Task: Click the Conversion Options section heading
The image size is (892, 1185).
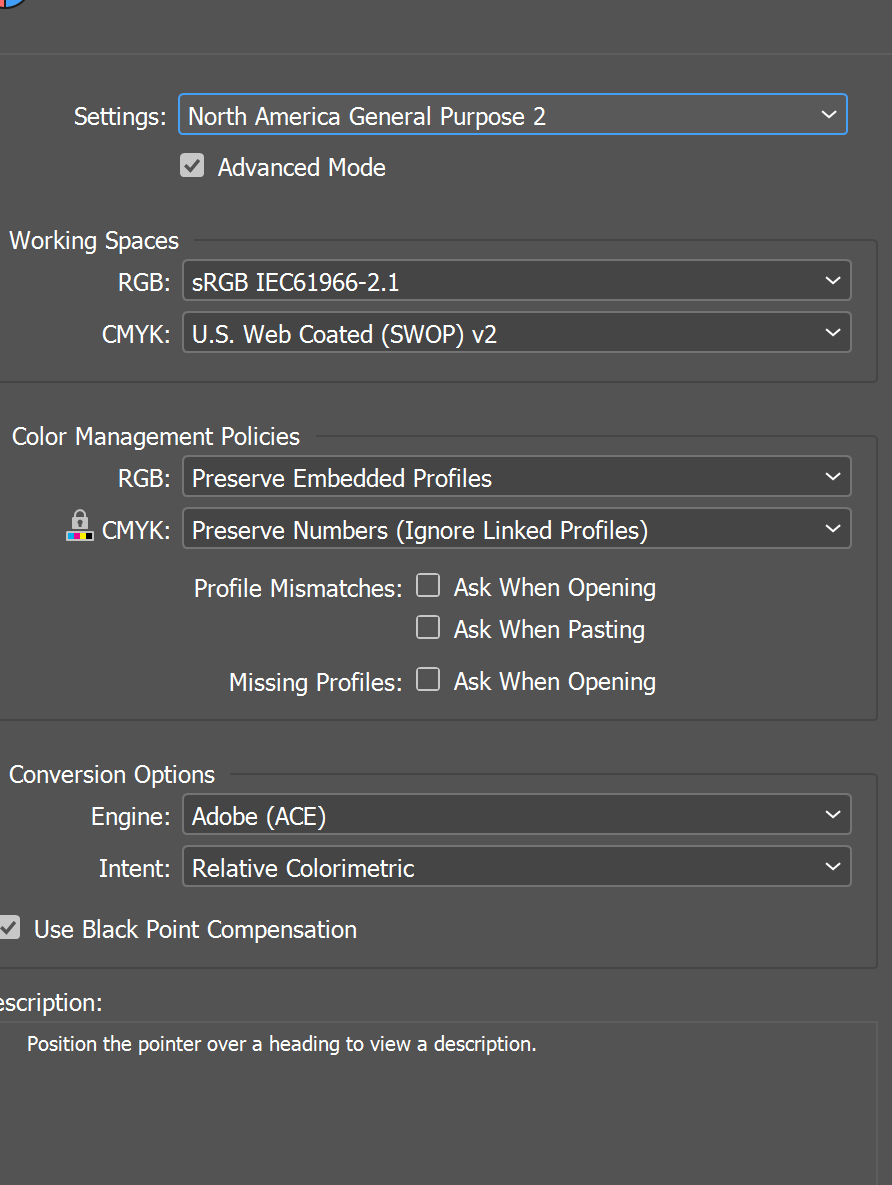Action: coord(112,774)
